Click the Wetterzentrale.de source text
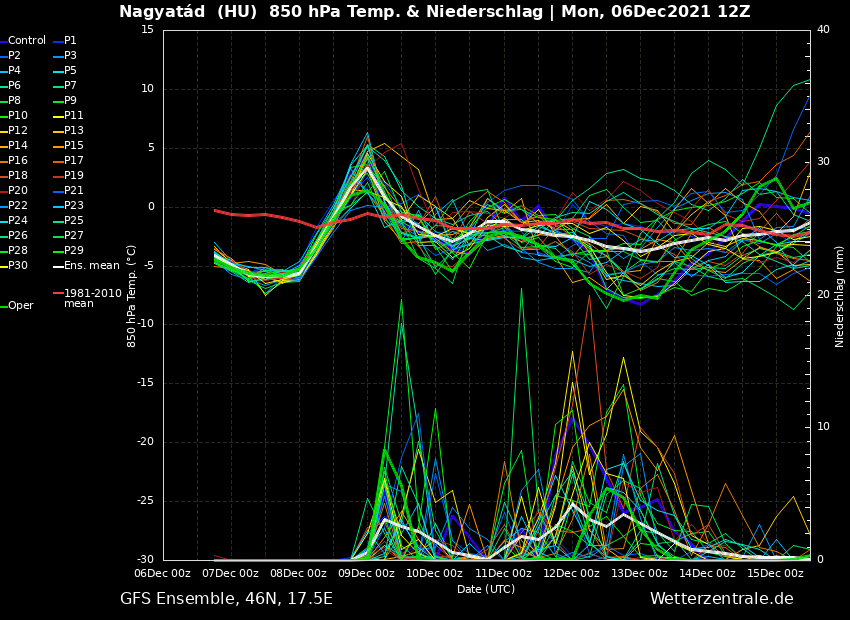Image resolution: width=850 pixels, height=620 pixels. [721, 599]
